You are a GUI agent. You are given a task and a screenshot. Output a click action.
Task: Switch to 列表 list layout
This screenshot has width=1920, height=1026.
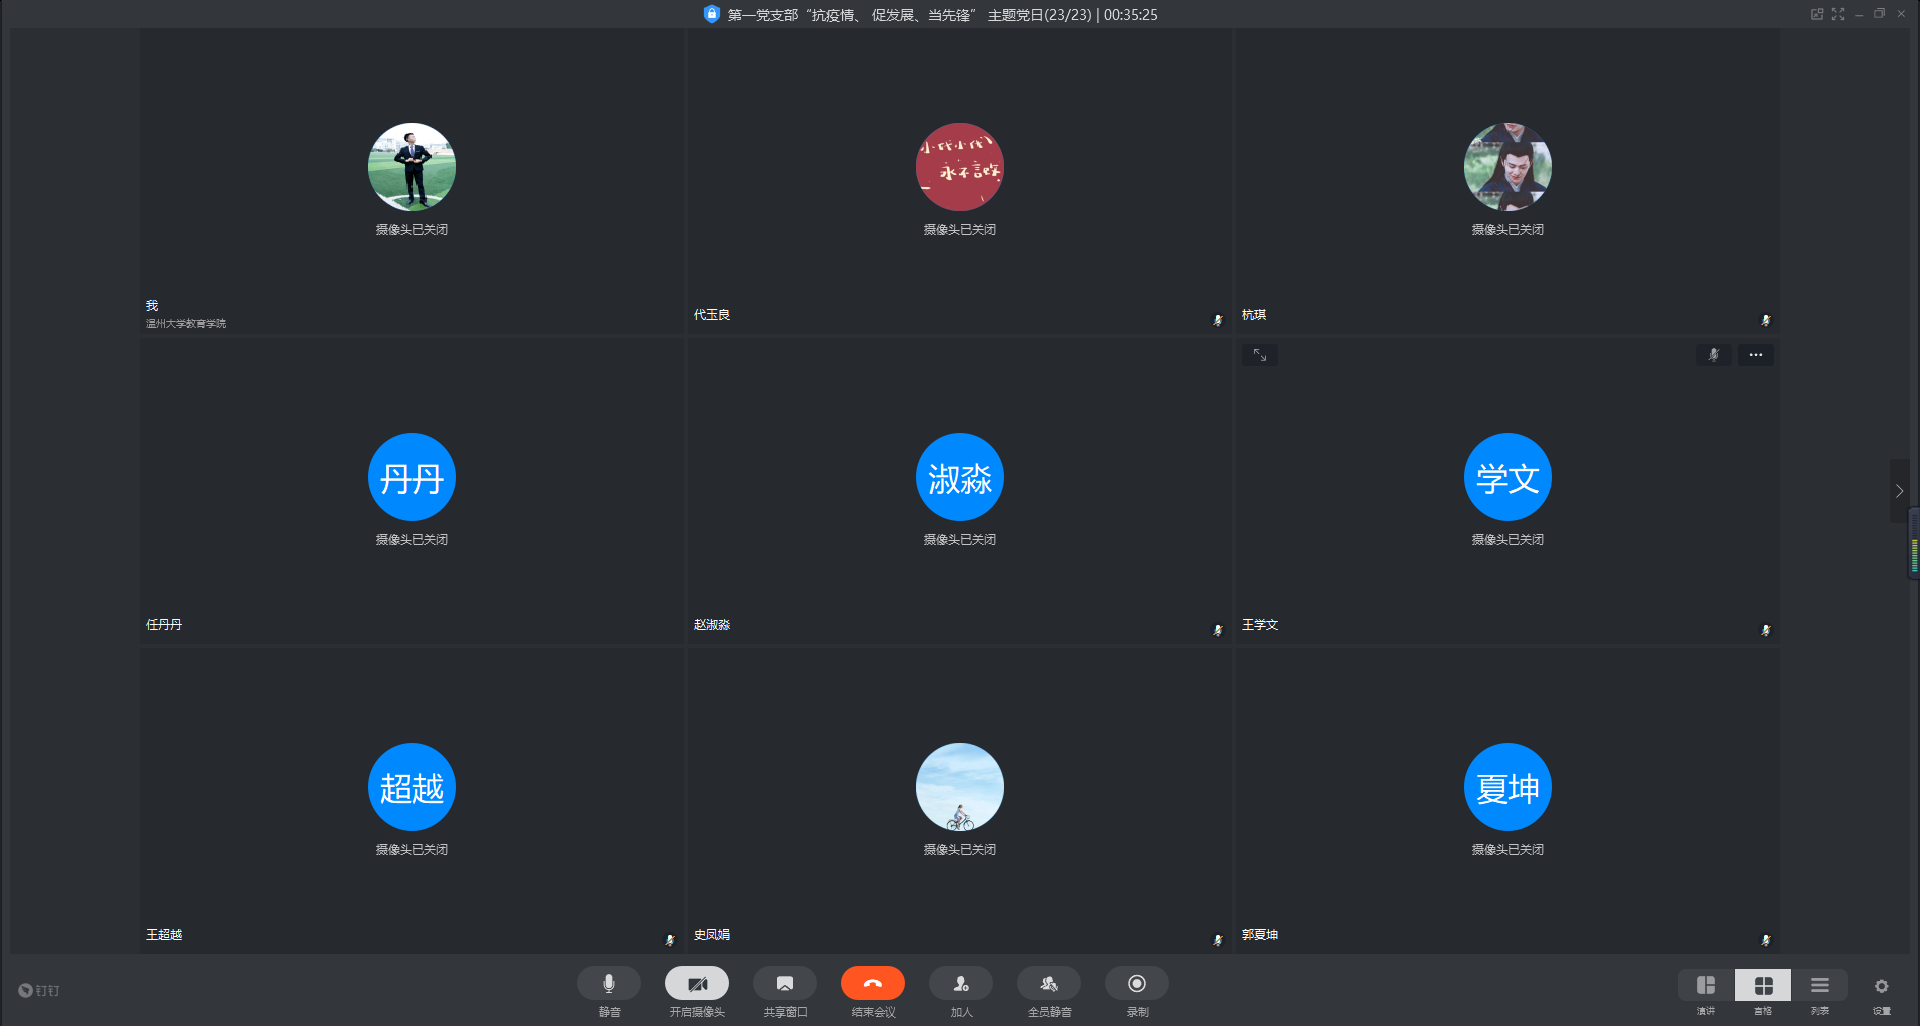tap(1820, 986)
